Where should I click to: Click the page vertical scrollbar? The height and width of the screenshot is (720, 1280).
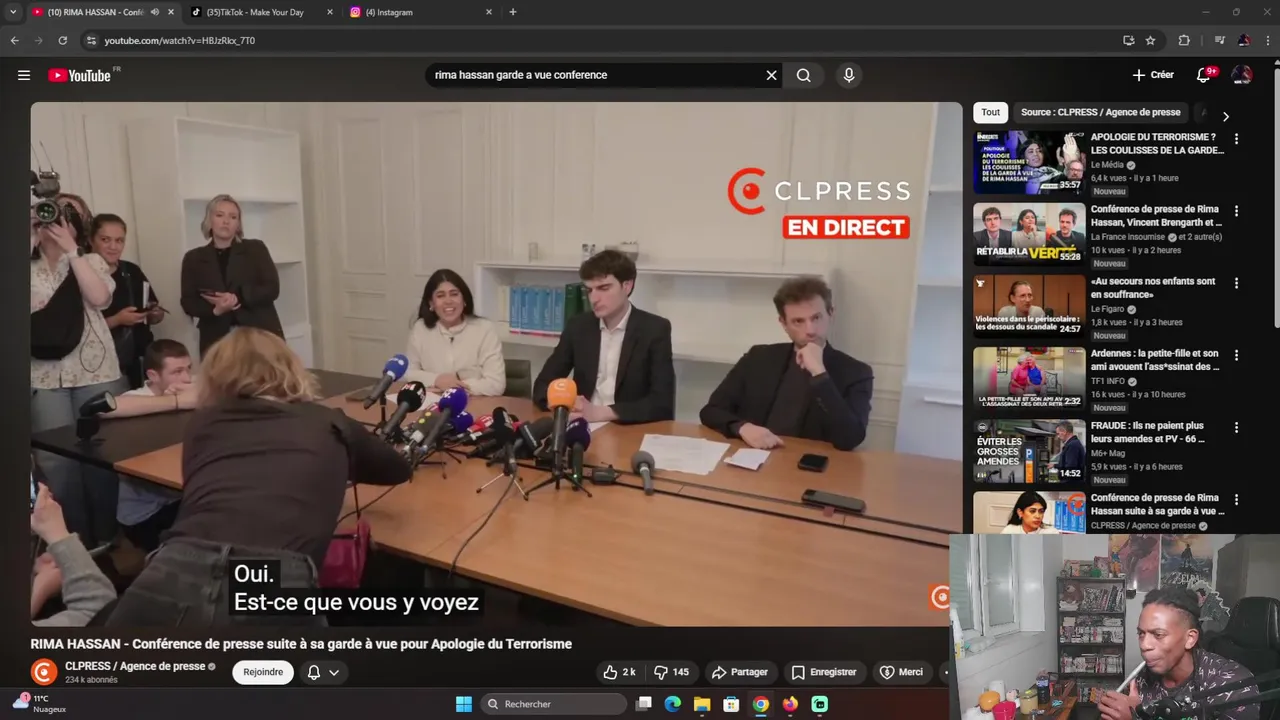click(1275, 200)
